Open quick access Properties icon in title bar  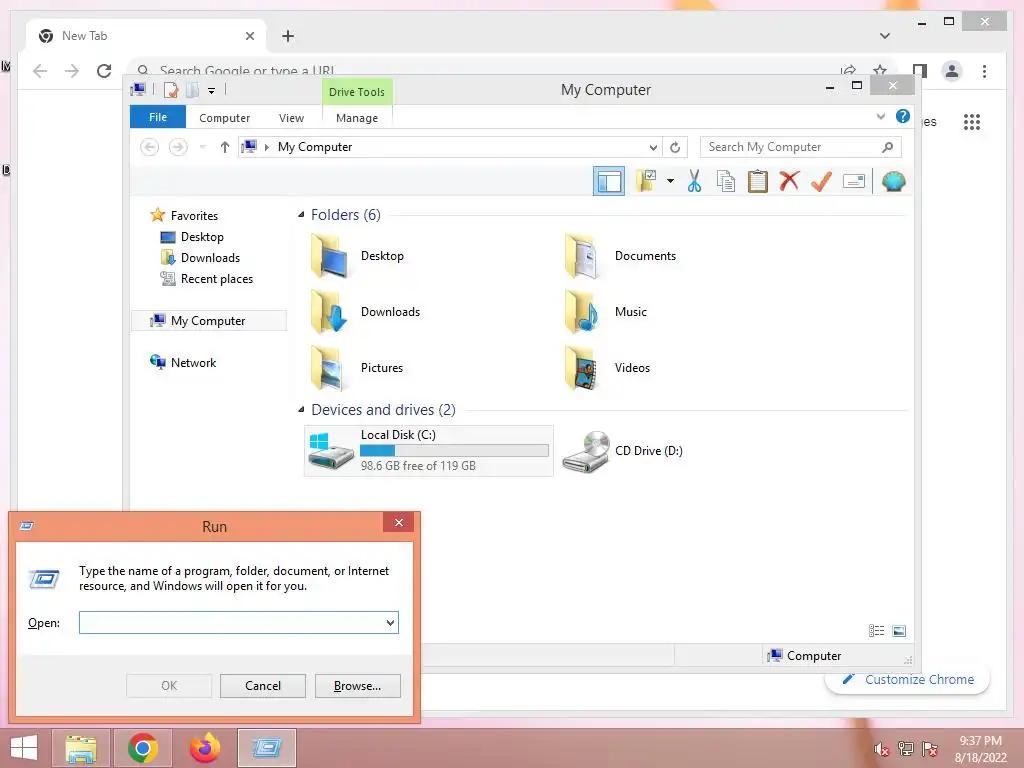(170, 90)
